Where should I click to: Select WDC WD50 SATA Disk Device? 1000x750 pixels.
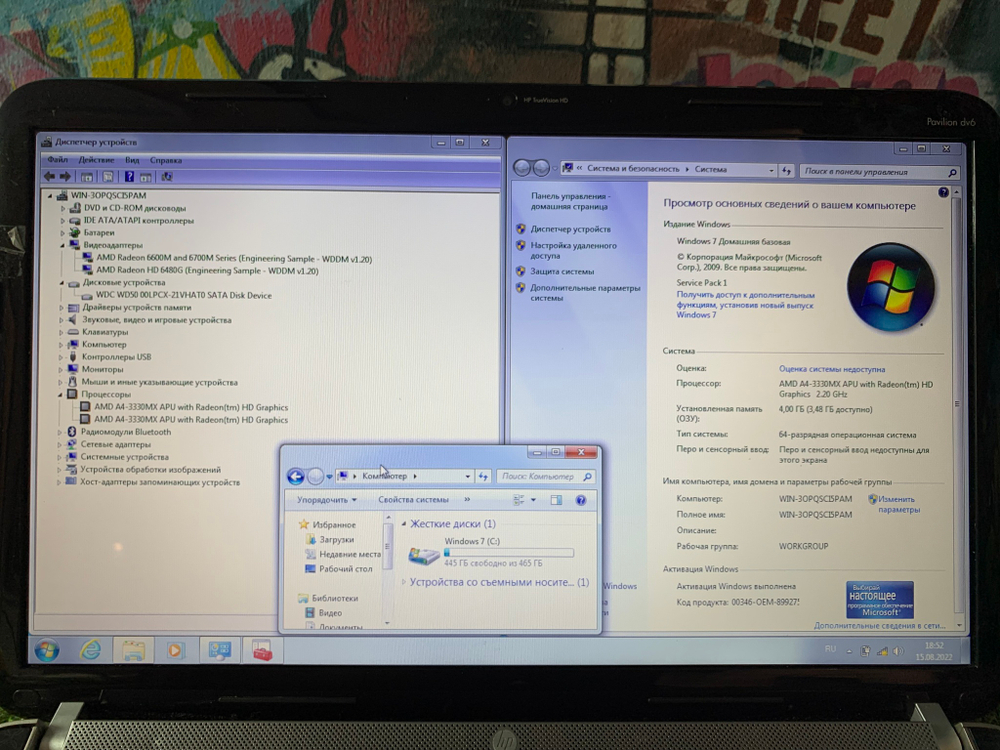[183, 295]
